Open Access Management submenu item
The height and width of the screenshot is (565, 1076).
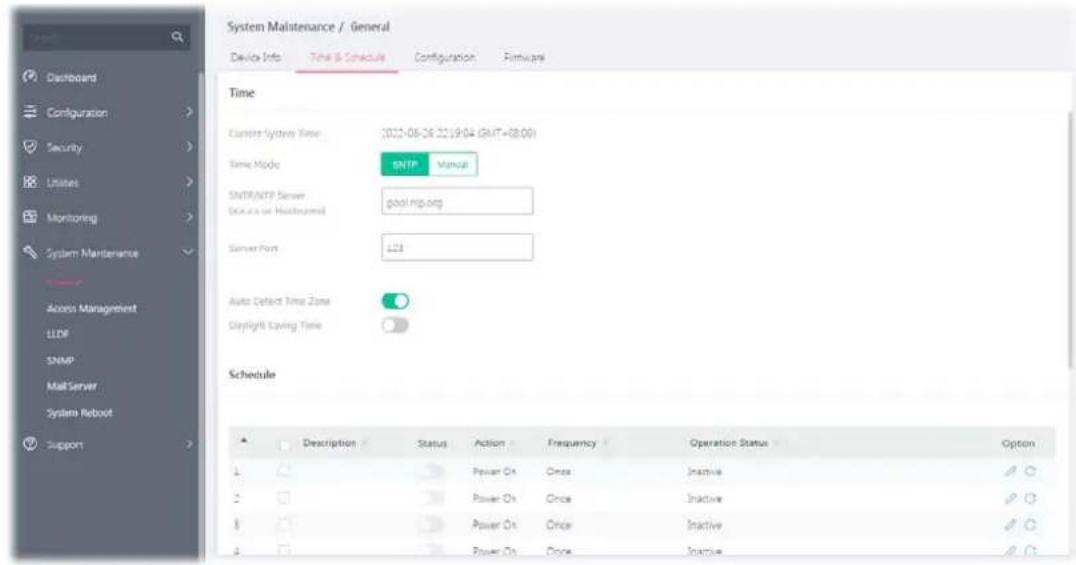[91, 309]
